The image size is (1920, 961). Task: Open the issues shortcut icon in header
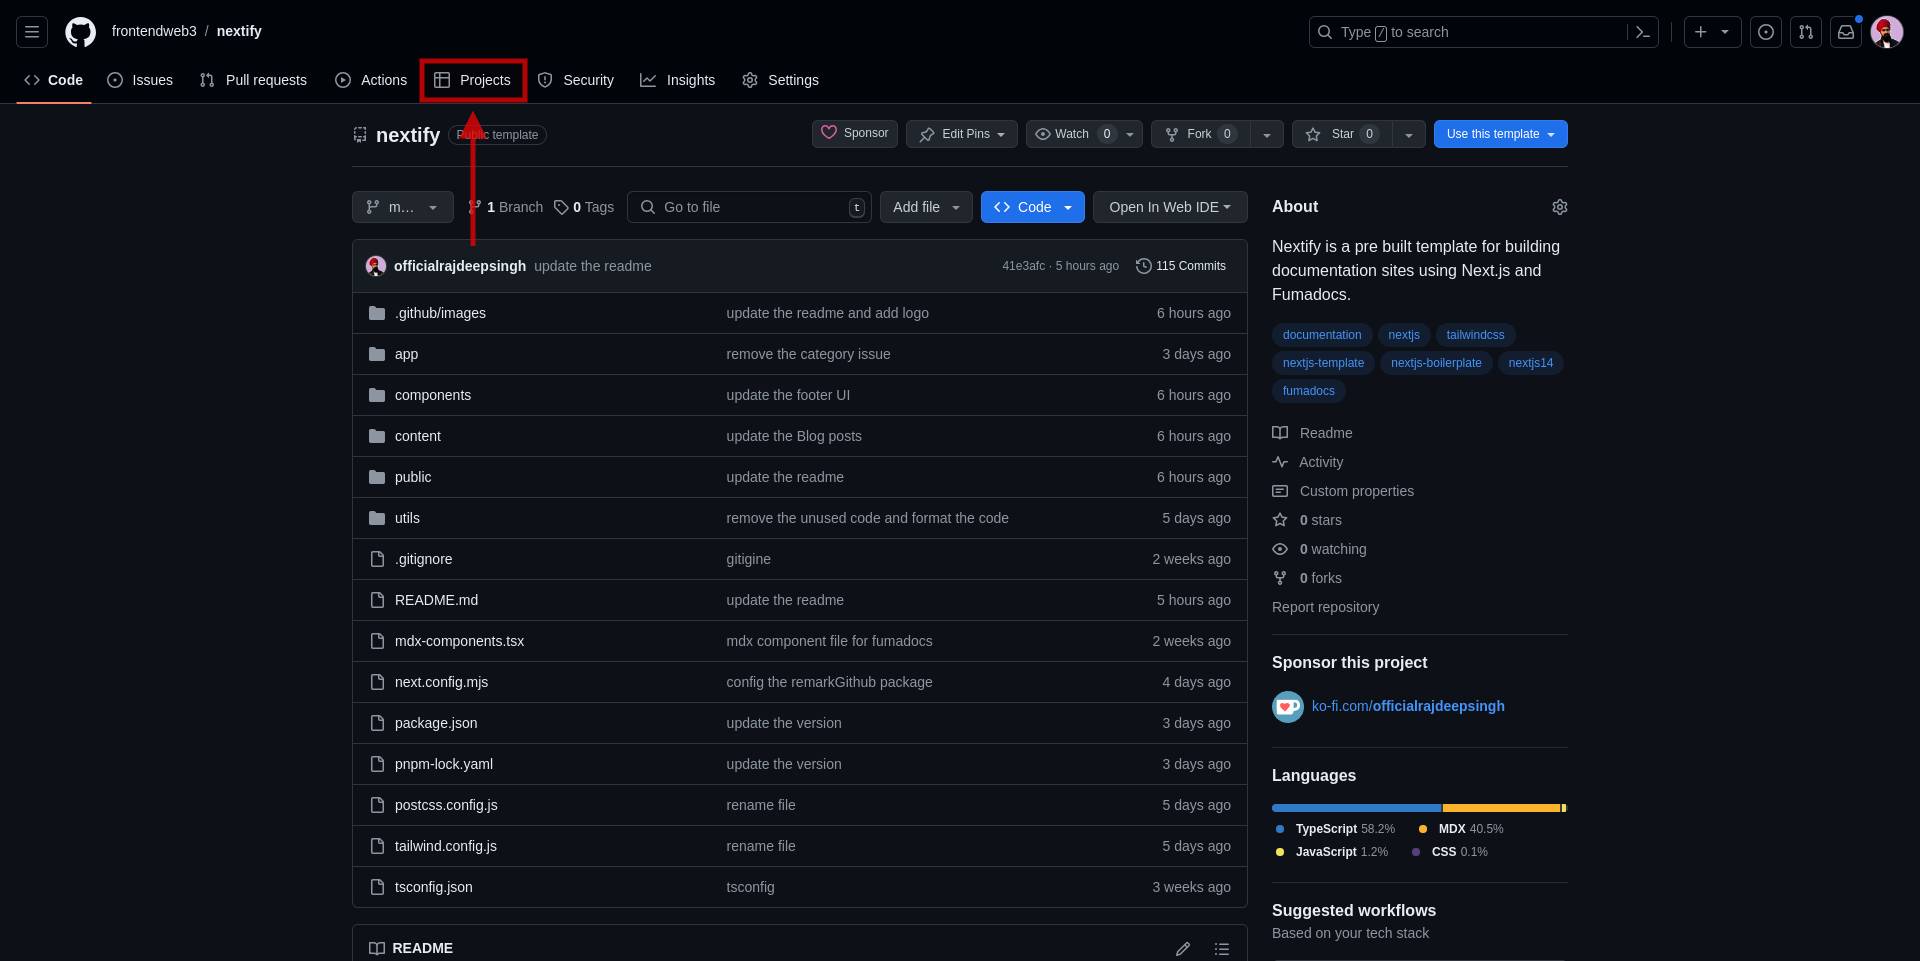coord(1766,32)
